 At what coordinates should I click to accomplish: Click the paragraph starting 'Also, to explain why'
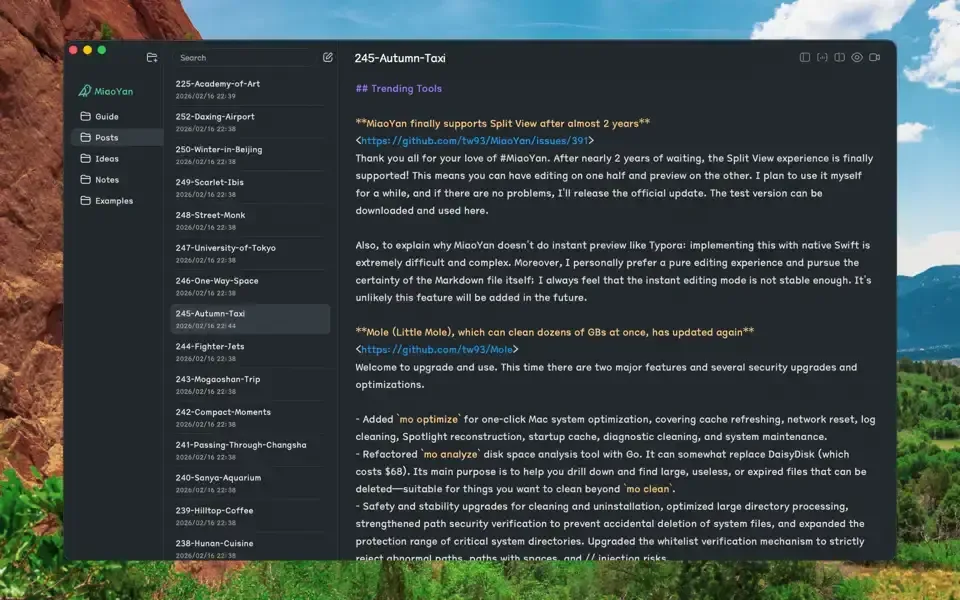(x=613, y=271)
